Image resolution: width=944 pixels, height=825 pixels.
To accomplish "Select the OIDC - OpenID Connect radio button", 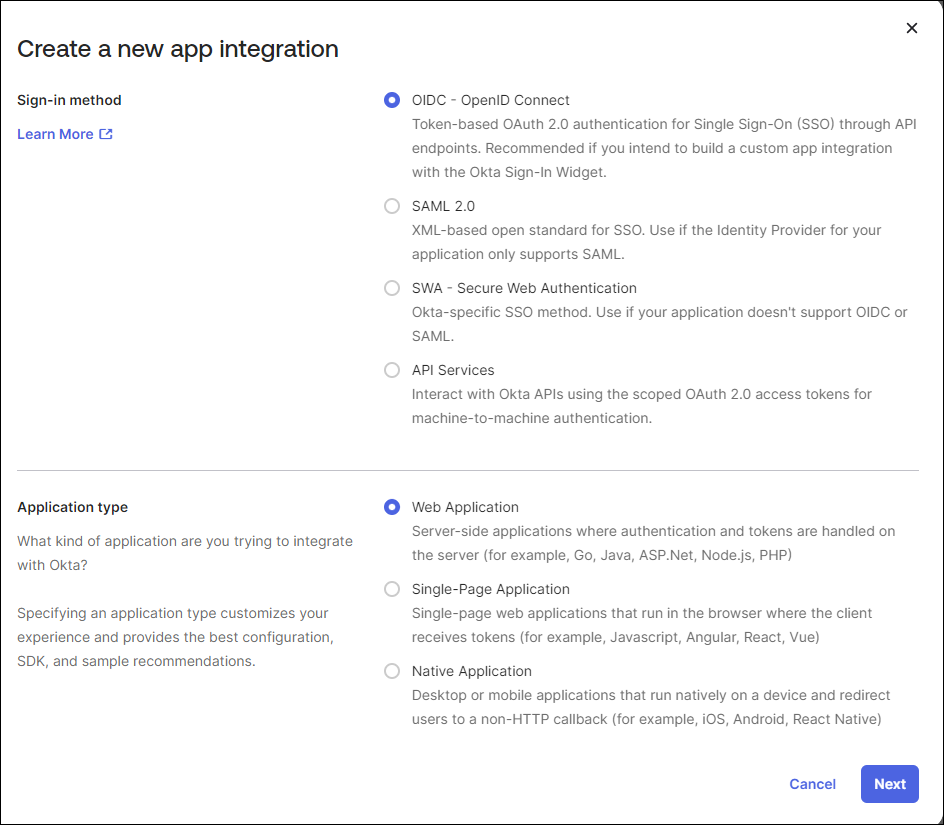I will point(392,100).
